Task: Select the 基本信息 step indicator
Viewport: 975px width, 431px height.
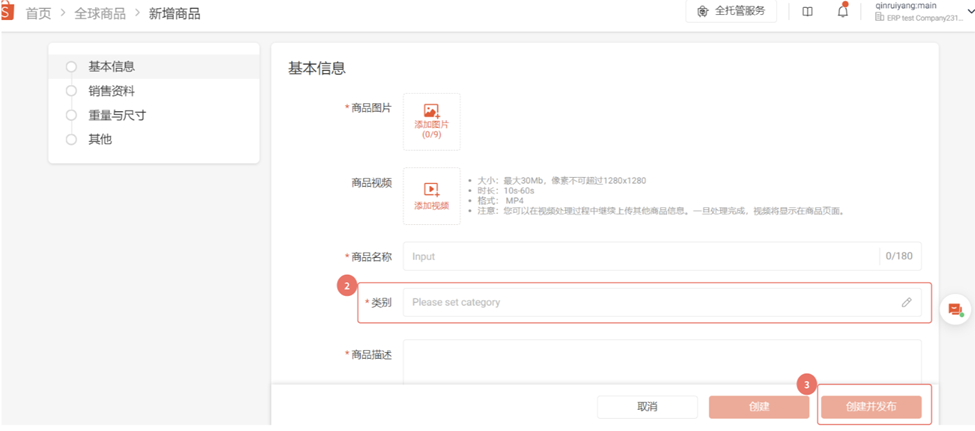Action: click(x=71, y=67)
